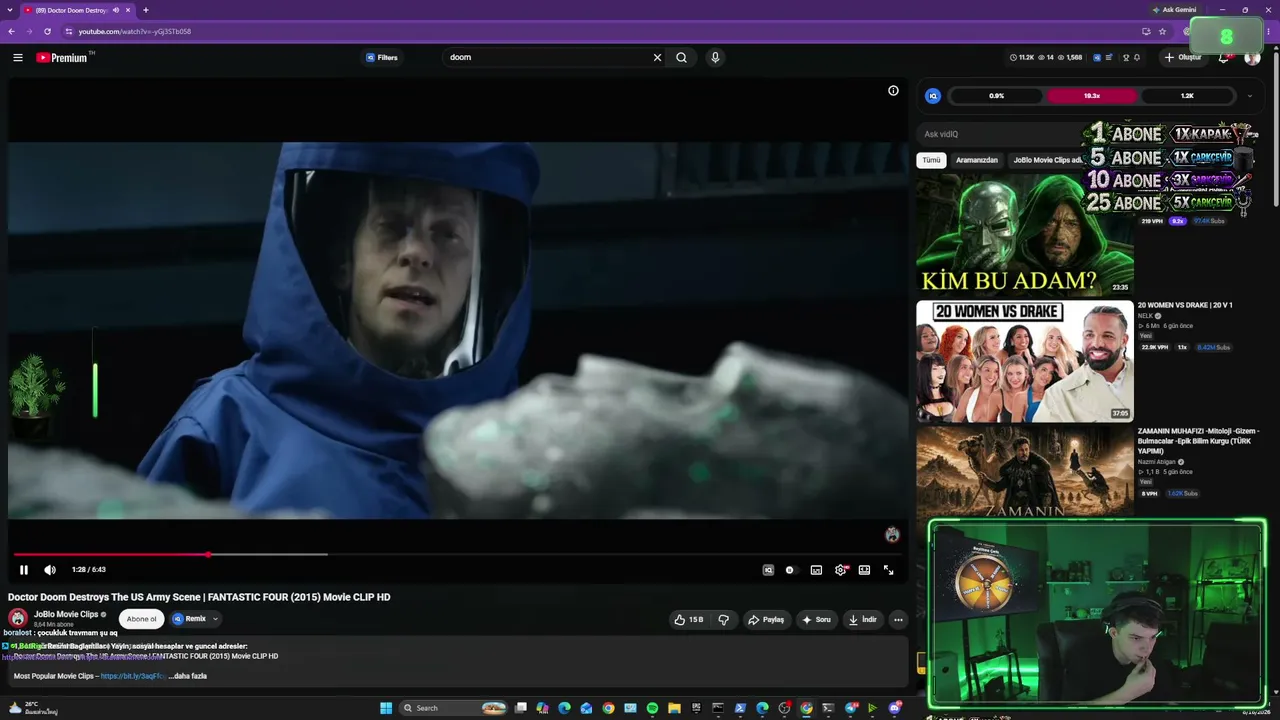Mute the video volume
The width and height of the screenshot is (1280, 720).
[50, 570]
